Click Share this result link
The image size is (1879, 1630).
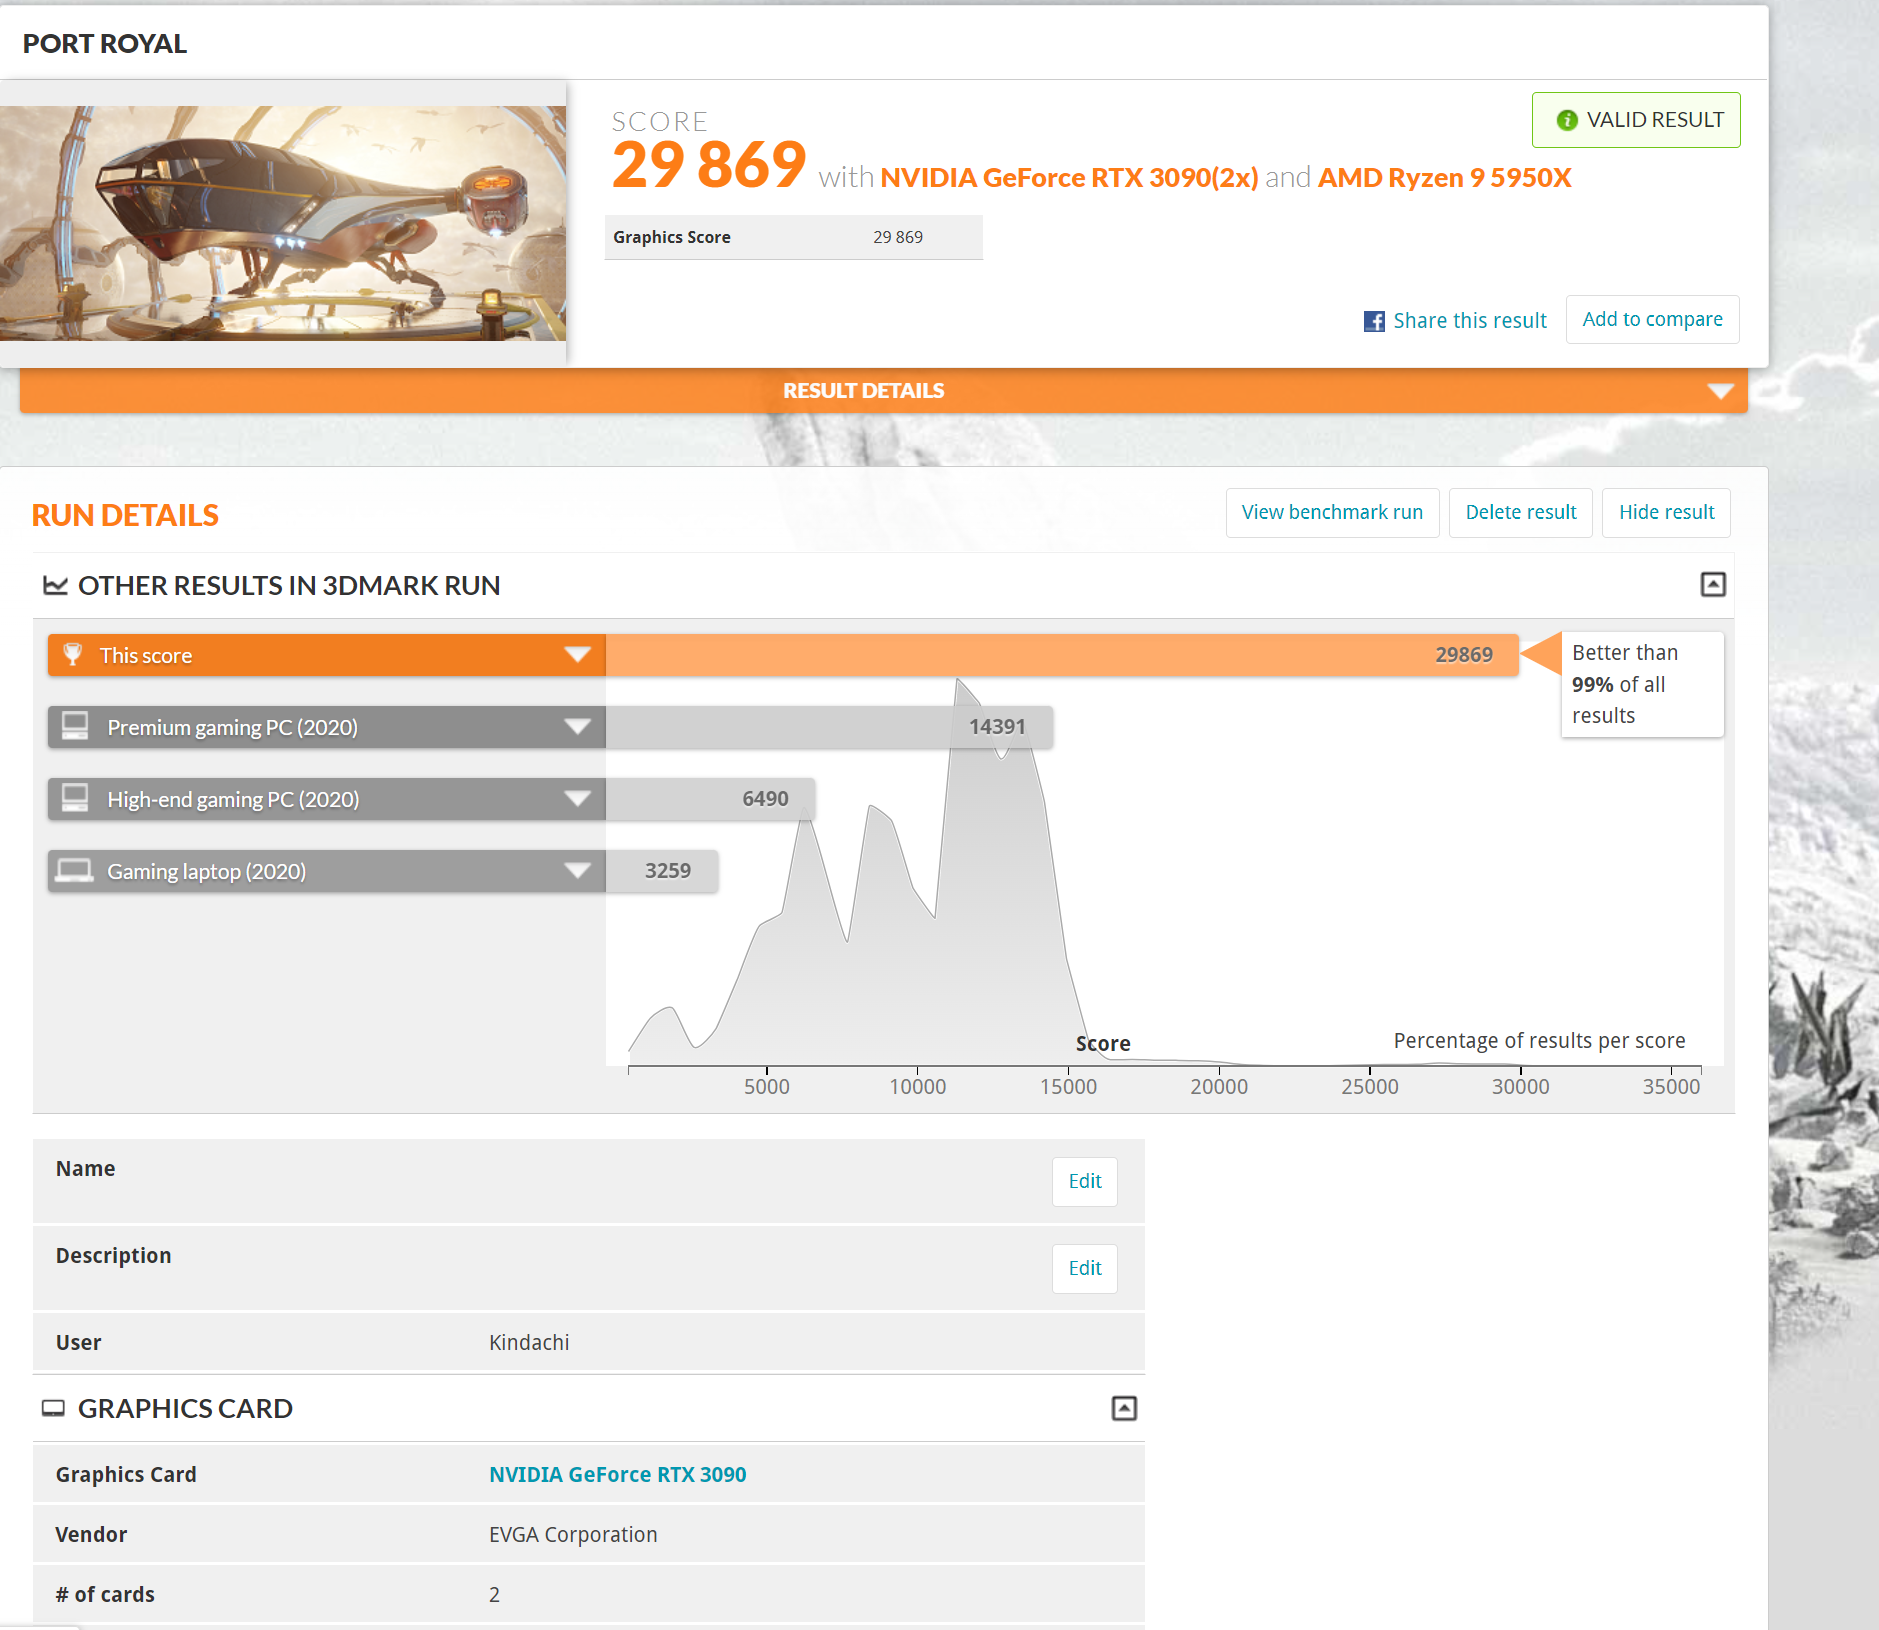tap(1469, 321)
